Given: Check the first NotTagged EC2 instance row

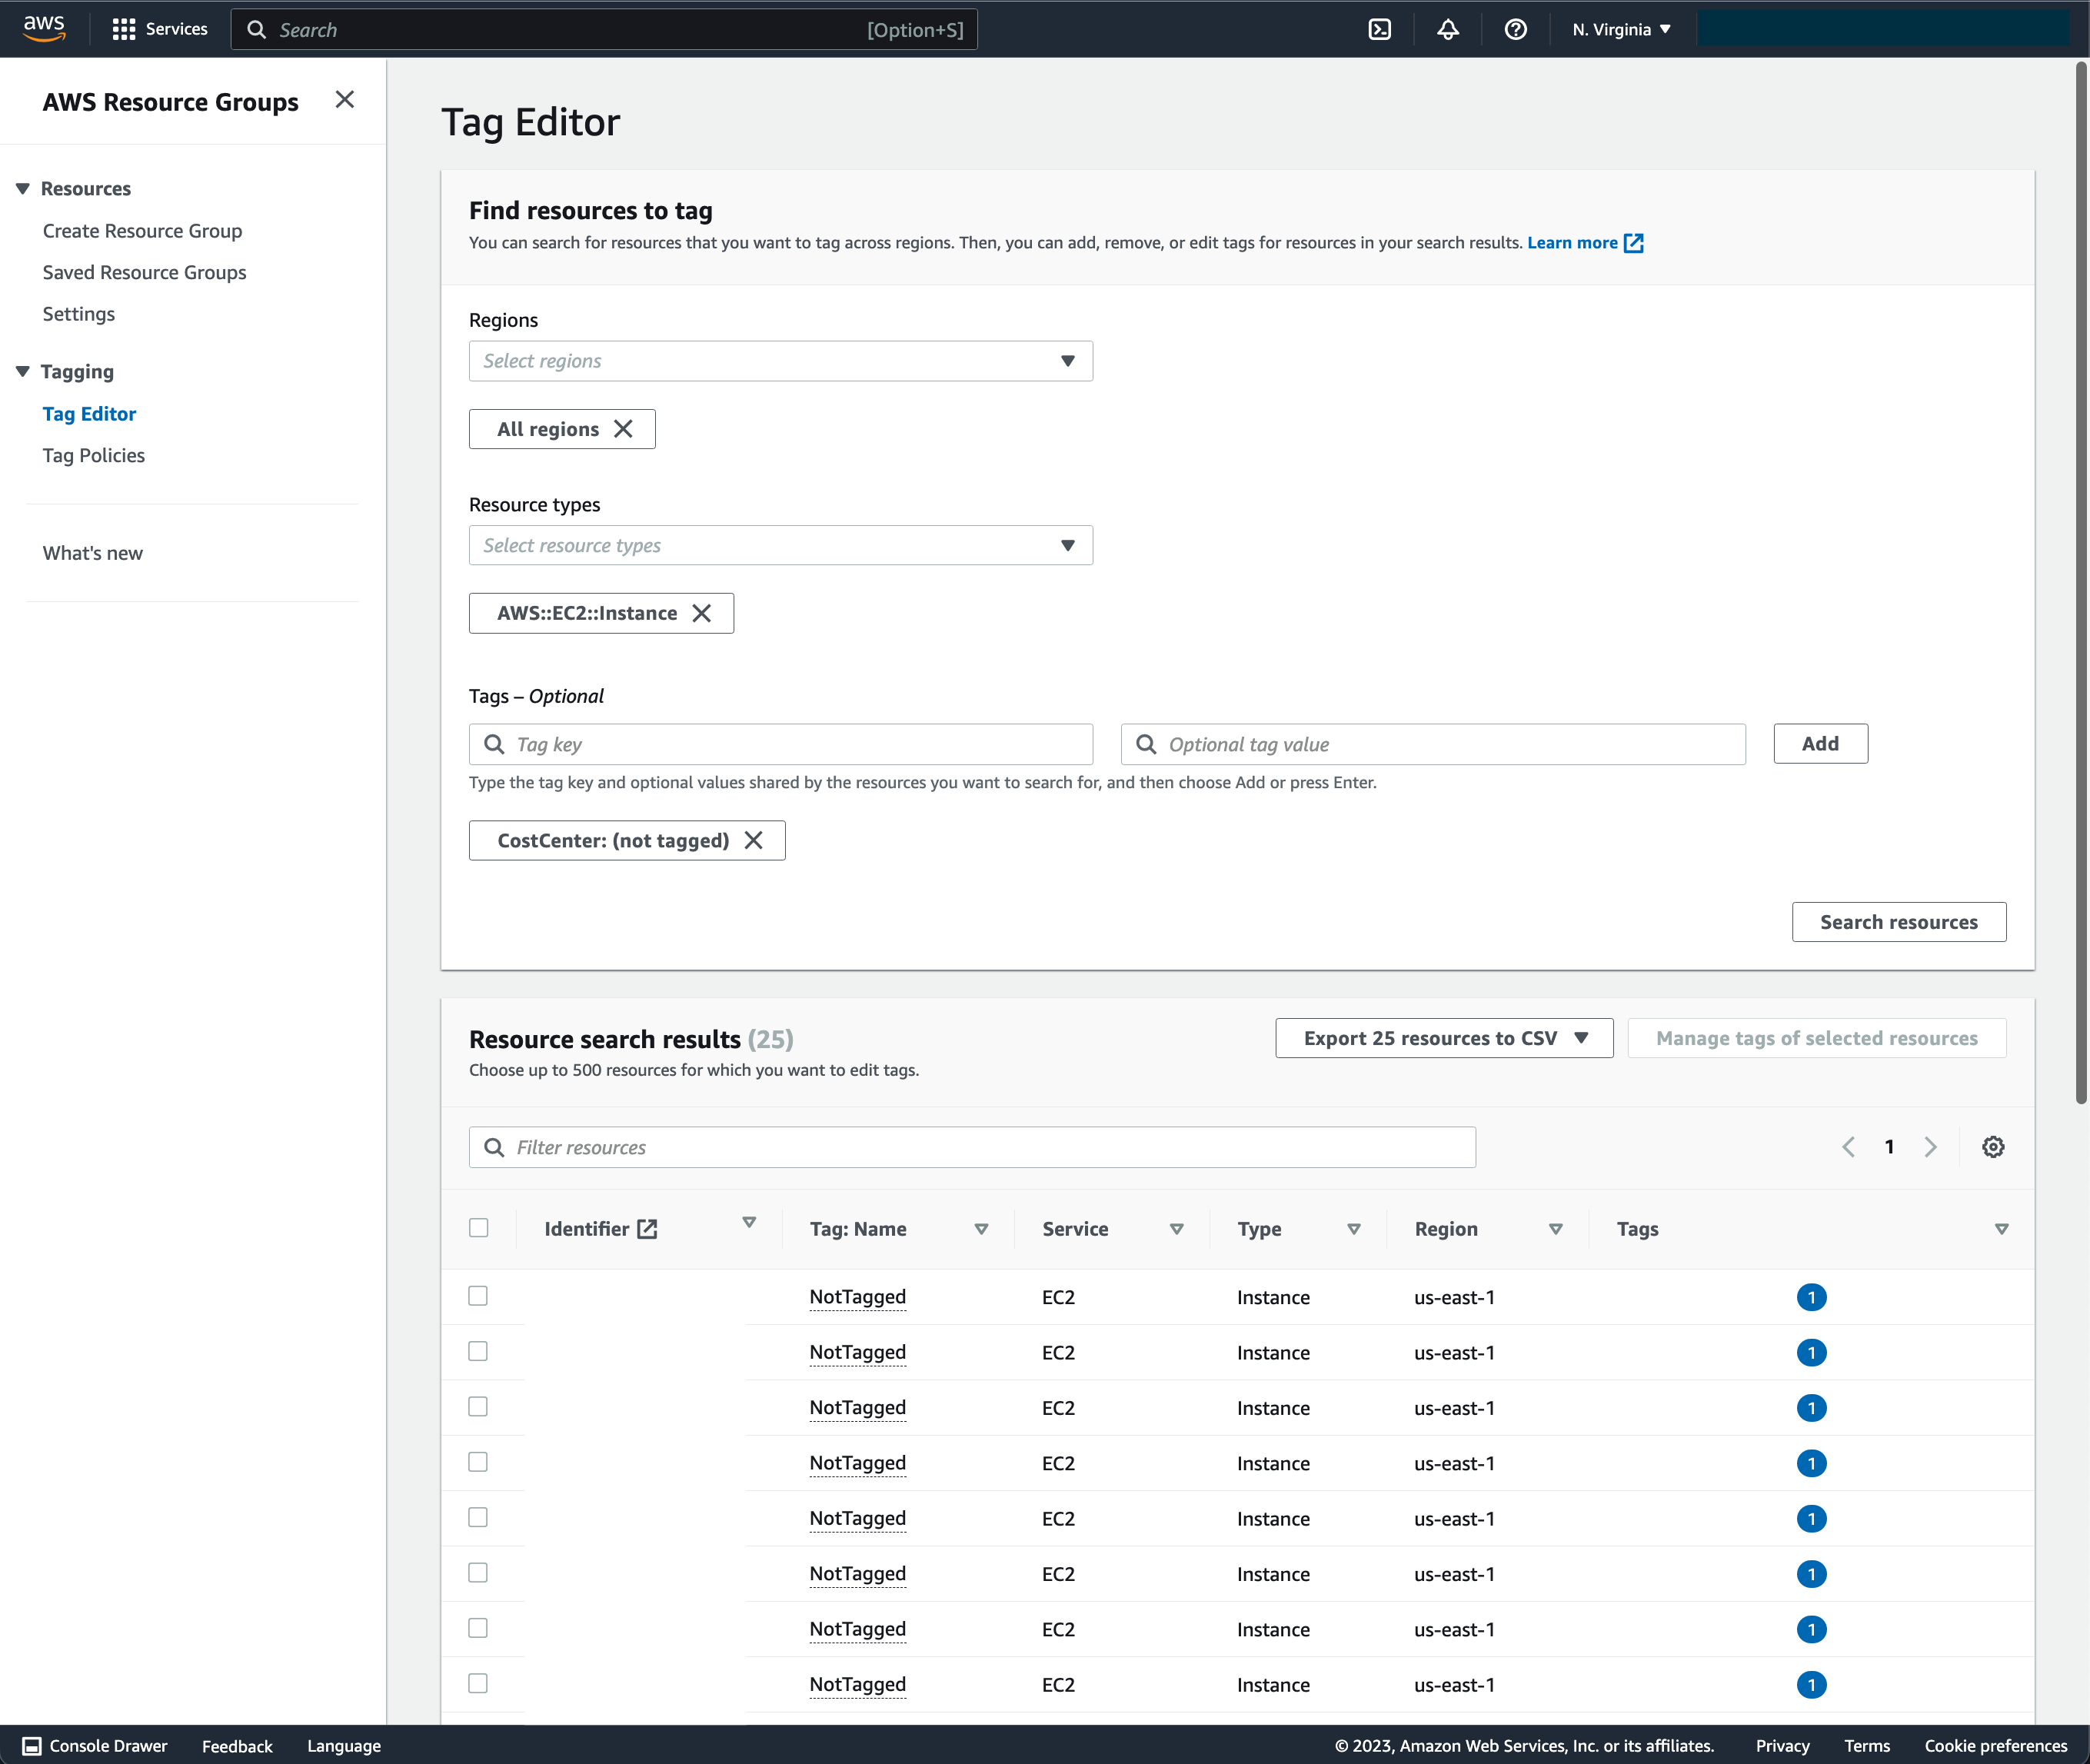Looking at the screenshot, I should click(478, 1295).
